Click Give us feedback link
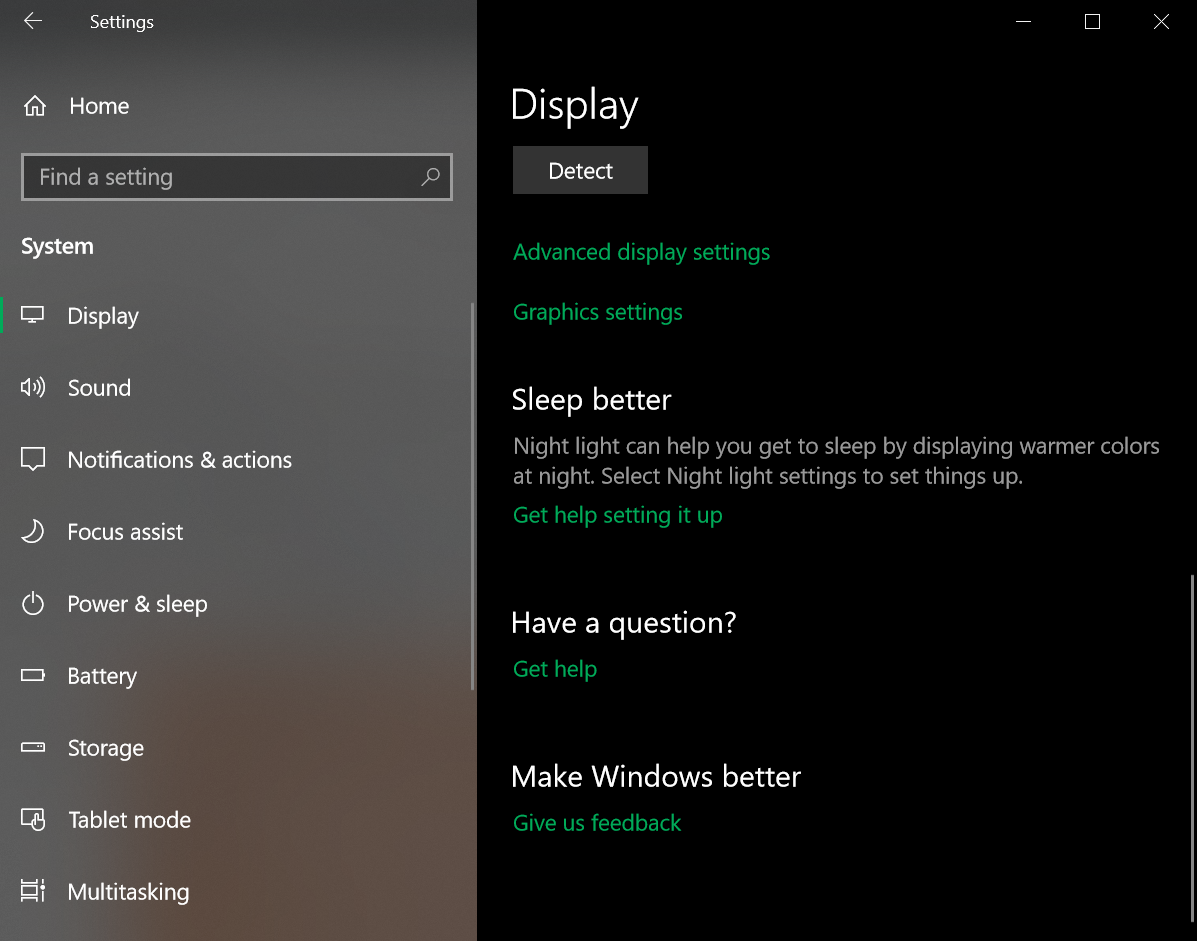 597,823
